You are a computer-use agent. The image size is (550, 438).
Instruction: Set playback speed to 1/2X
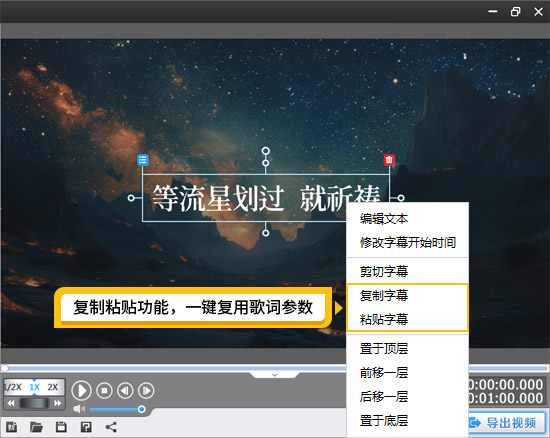(13, 387)
